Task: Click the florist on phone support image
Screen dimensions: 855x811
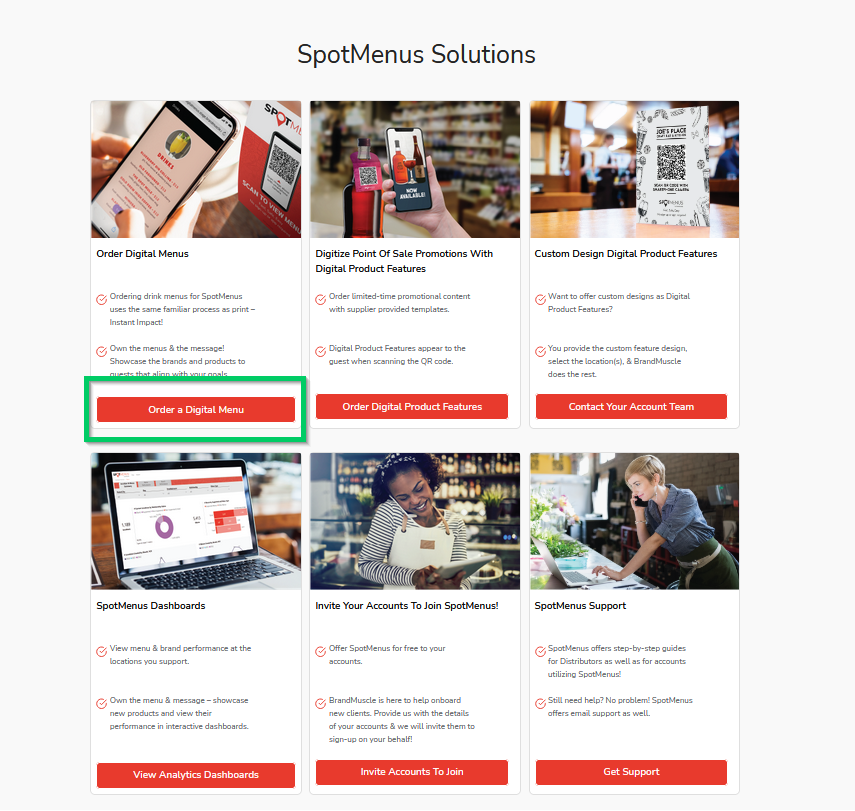Action: click(x=635, y=521)
